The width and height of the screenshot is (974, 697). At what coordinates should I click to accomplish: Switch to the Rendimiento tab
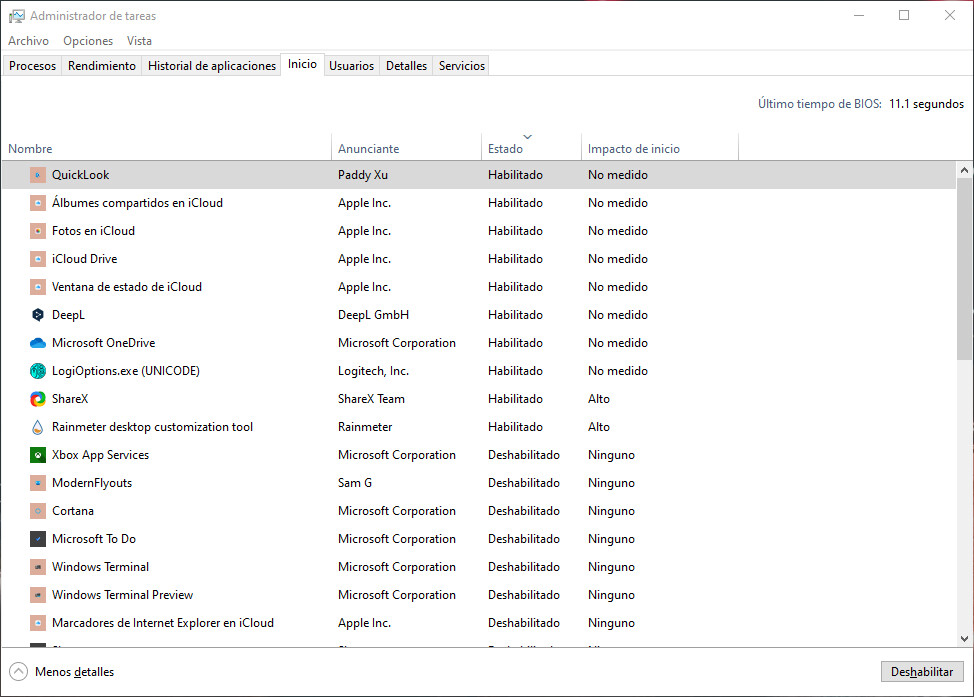(x=102, y=66)
